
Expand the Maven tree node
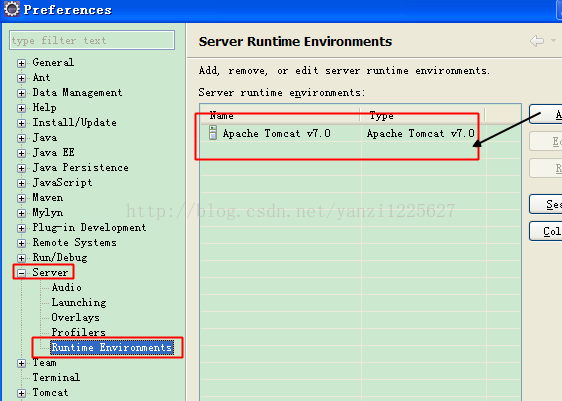[x=22, y=198]
